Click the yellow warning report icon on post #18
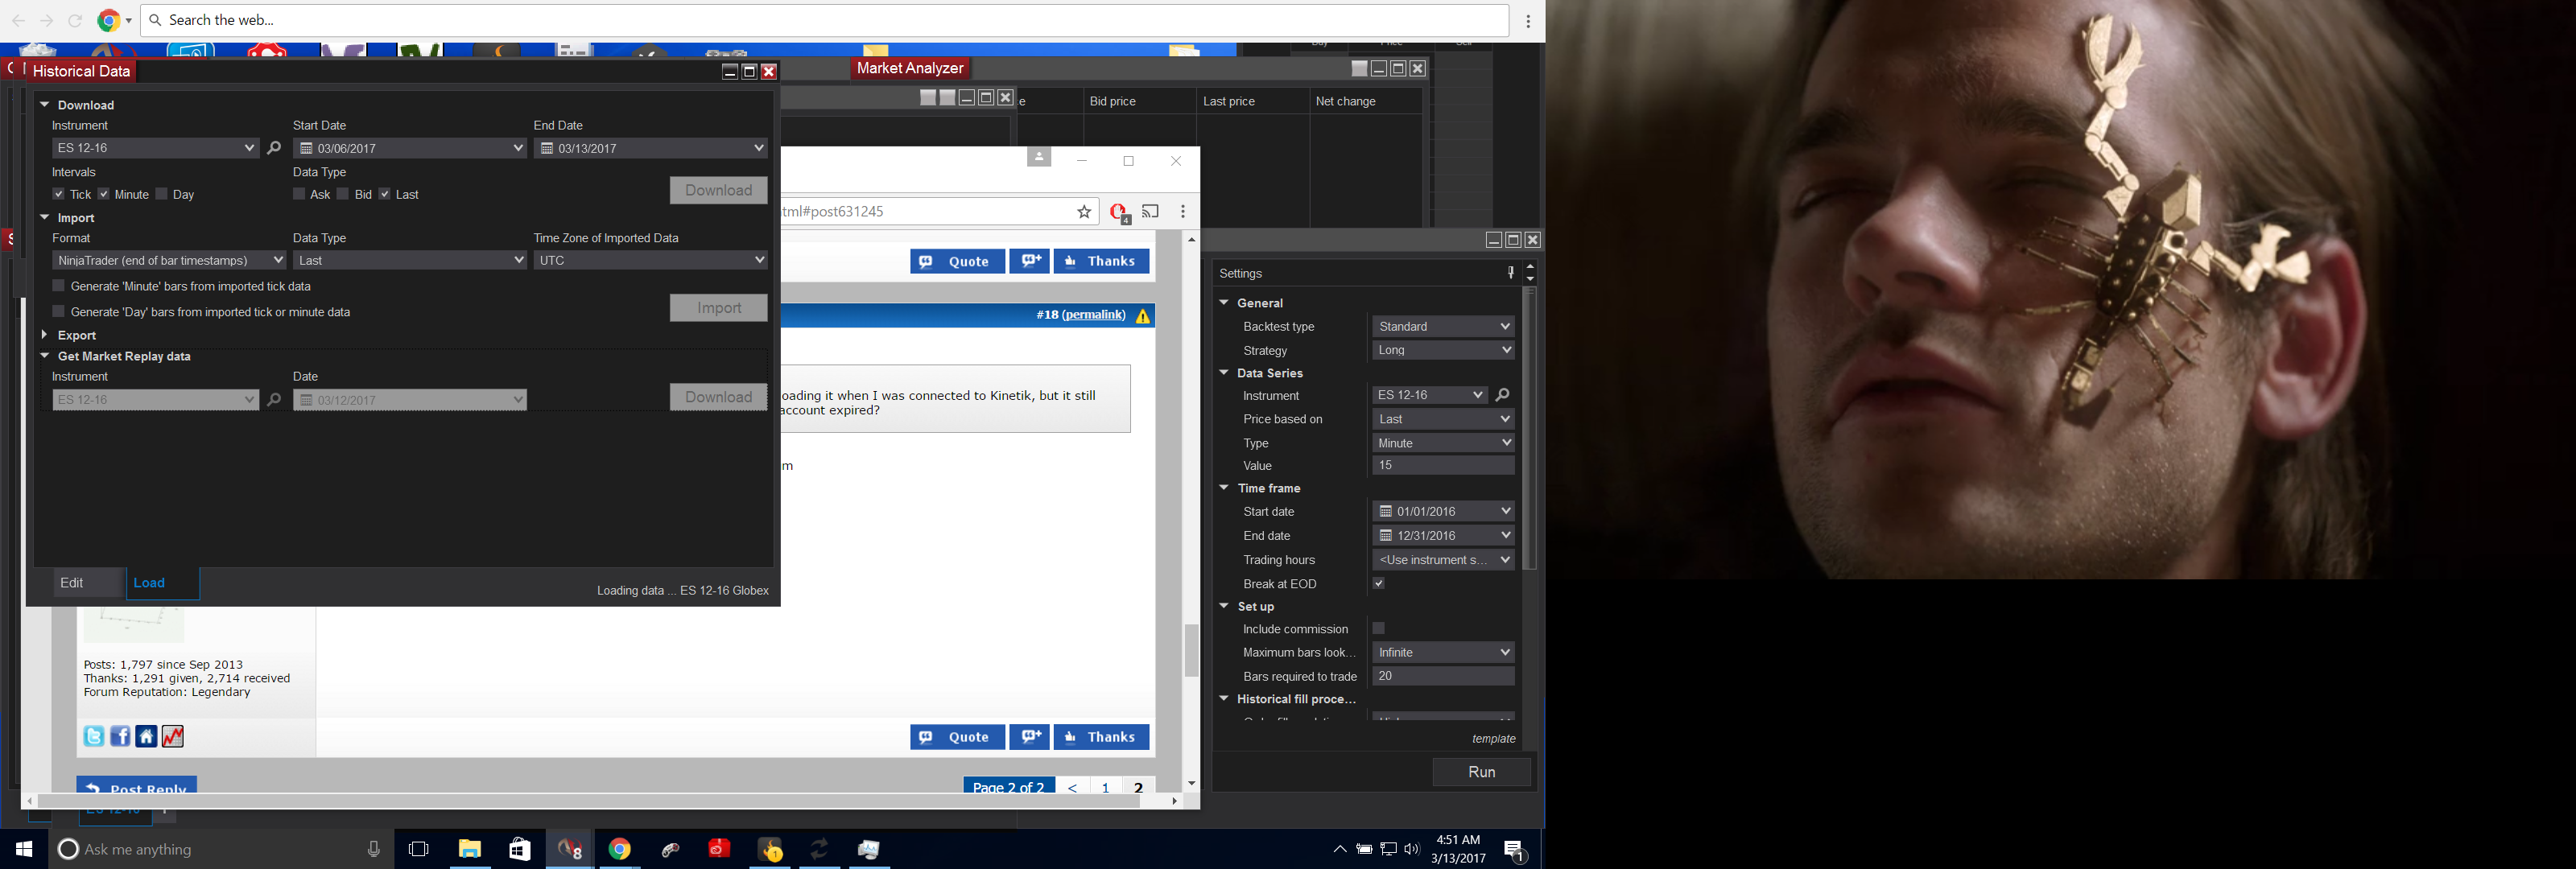 1143,316
